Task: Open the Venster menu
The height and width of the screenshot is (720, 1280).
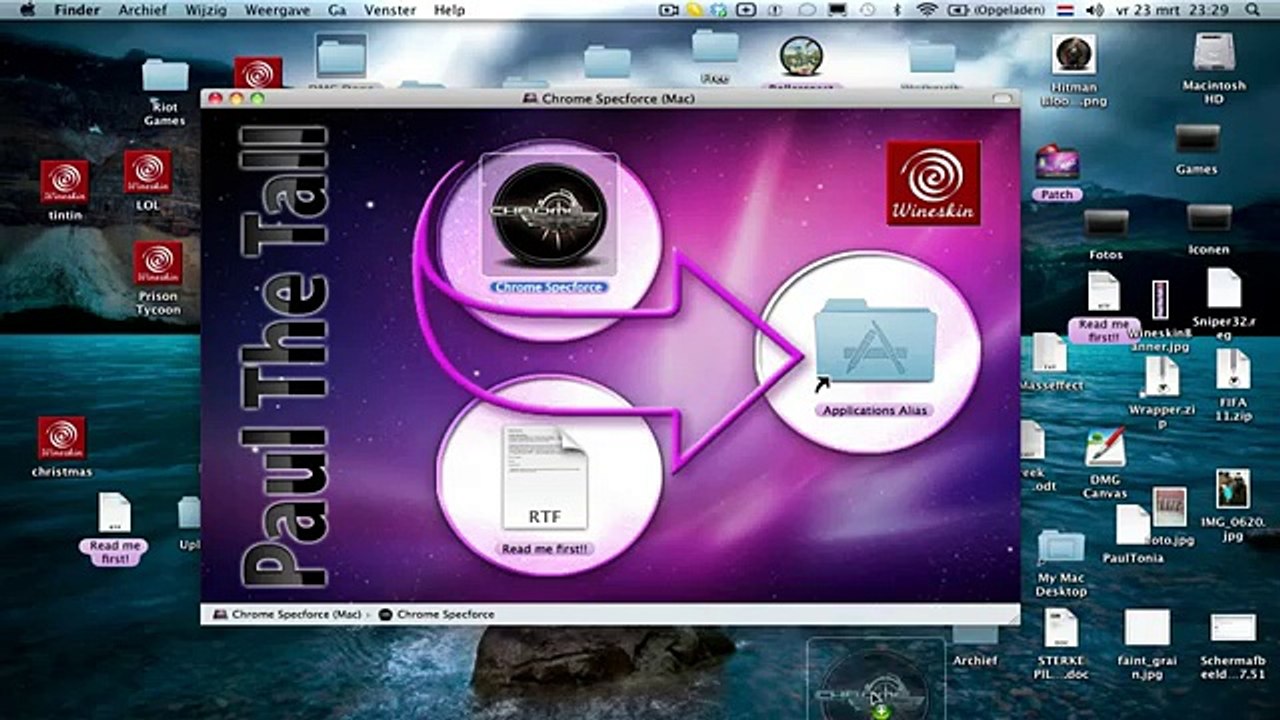Action: point(390,10)
